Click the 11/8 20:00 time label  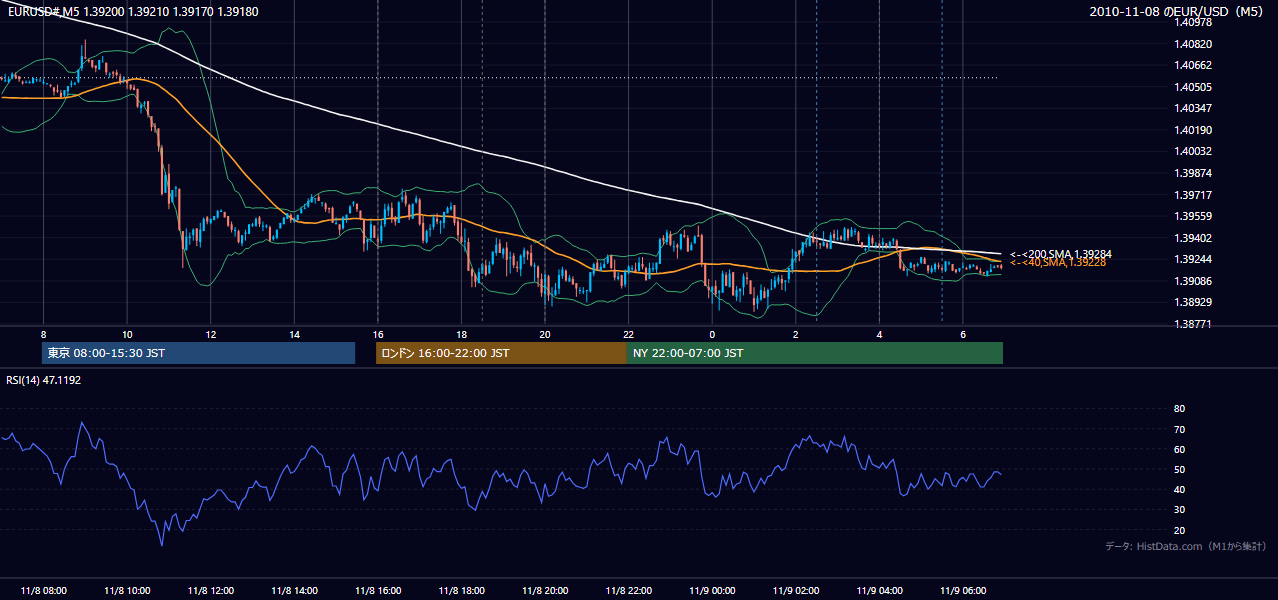pyautogui.click(x=544, y=591)
